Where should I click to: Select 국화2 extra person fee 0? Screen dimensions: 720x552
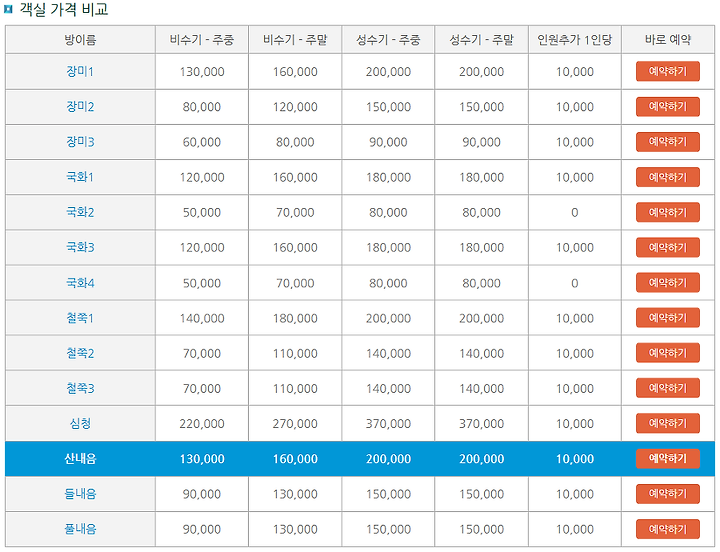[x=575, y=212]
